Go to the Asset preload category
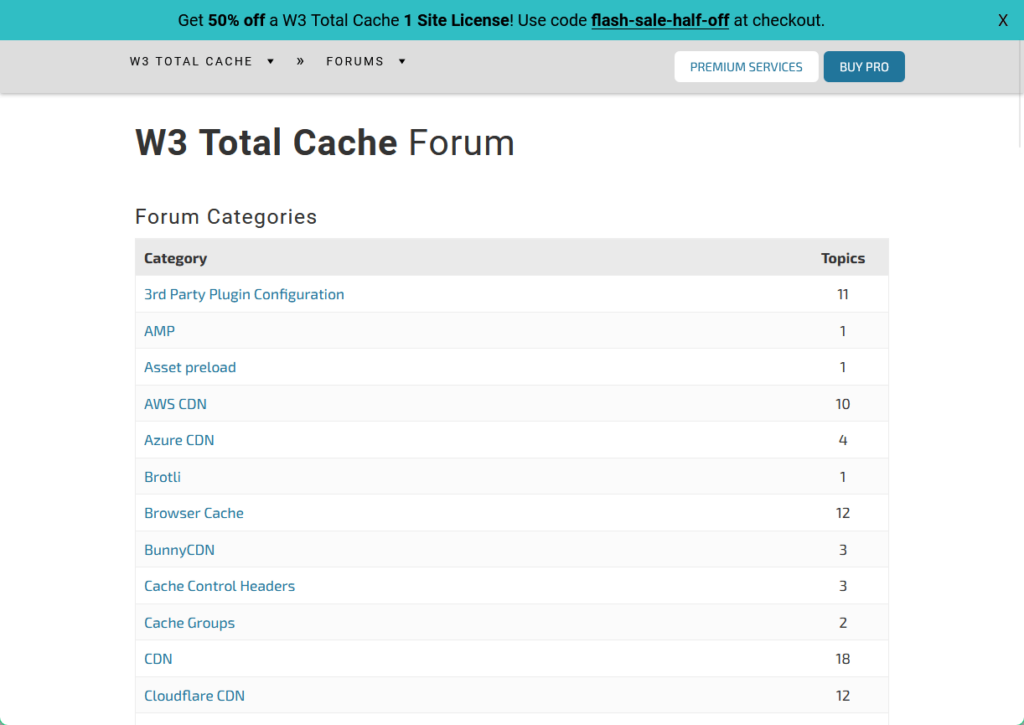 point(190,367)
